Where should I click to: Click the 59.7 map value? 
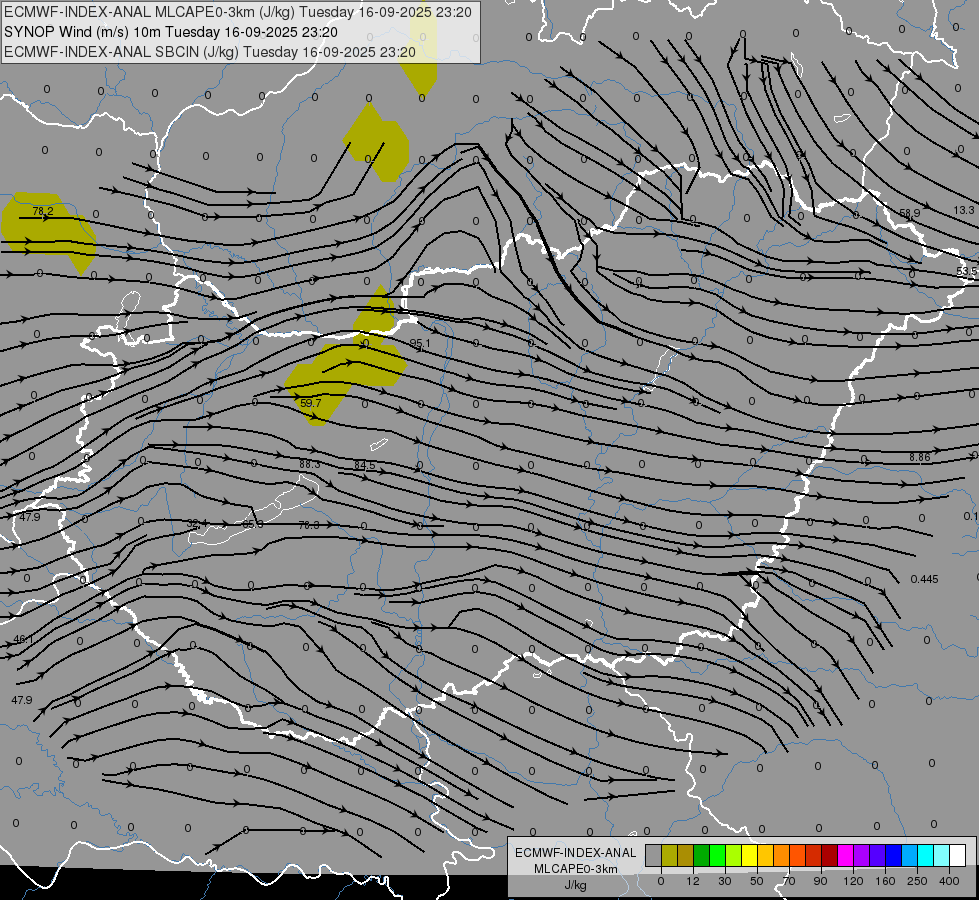(x=310, y=403)
